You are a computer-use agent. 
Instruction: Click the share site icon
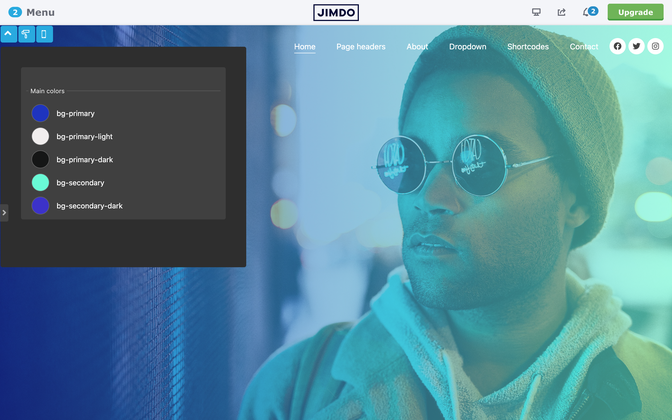[561, 12]
